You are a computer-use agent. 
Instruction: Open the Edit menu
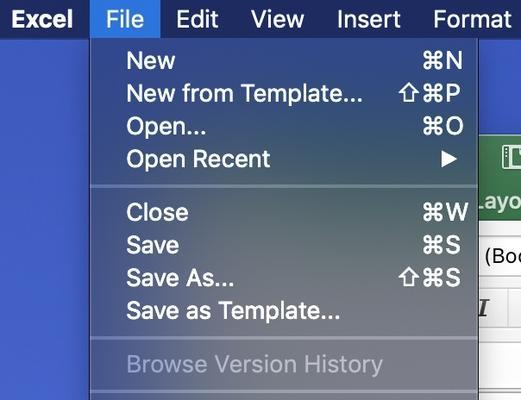(x=197, y=19)
